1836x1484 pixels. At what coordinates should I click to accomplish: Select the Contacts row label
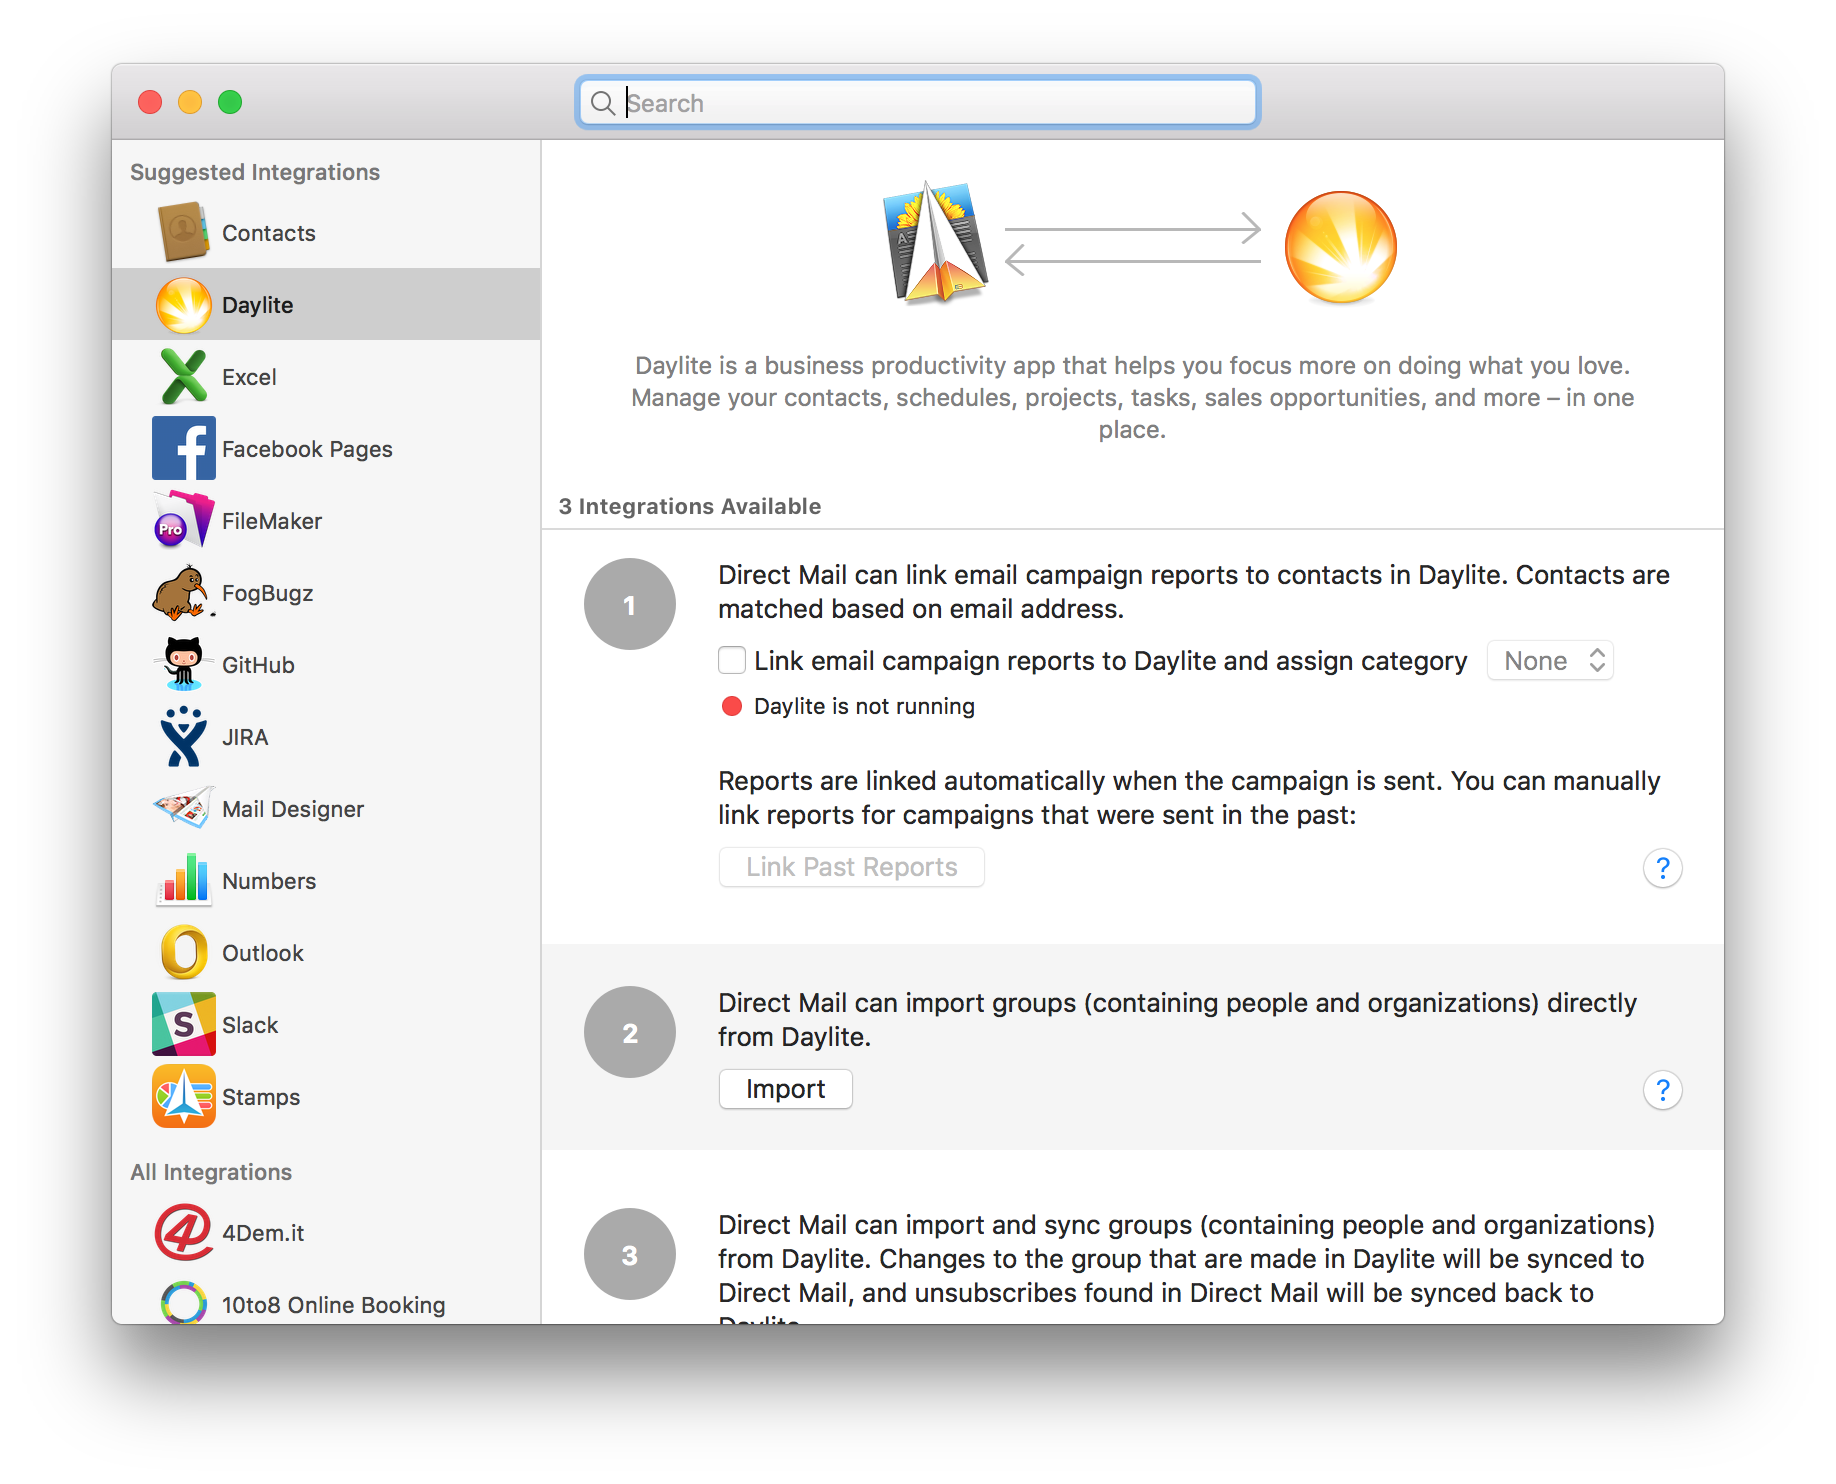[x=268, y=233]
